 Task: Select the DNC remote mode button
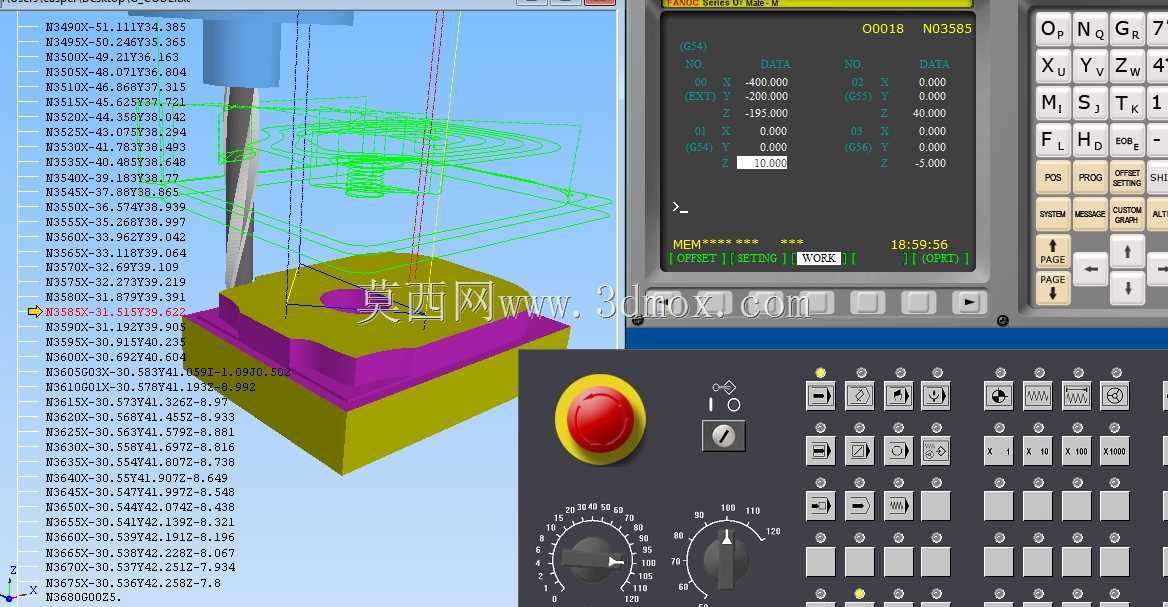pyautogui.click(x=936, y=395)
